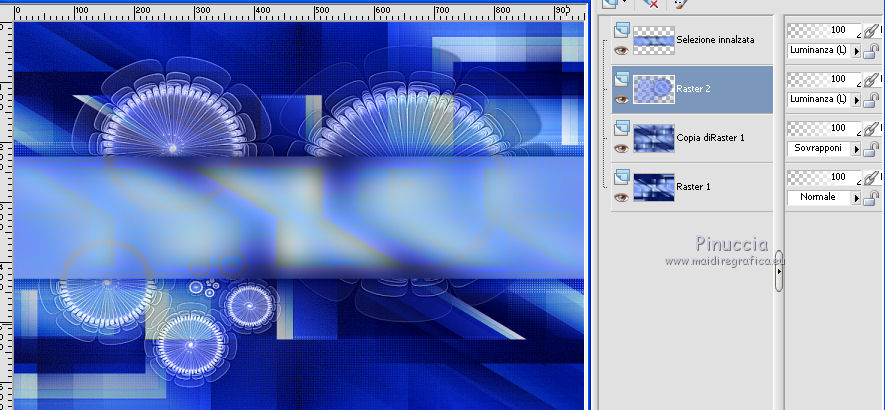Click the layer type icon of Copia diRaster 1
Viewport: 885px width, 410px height.
pos(621,127)
